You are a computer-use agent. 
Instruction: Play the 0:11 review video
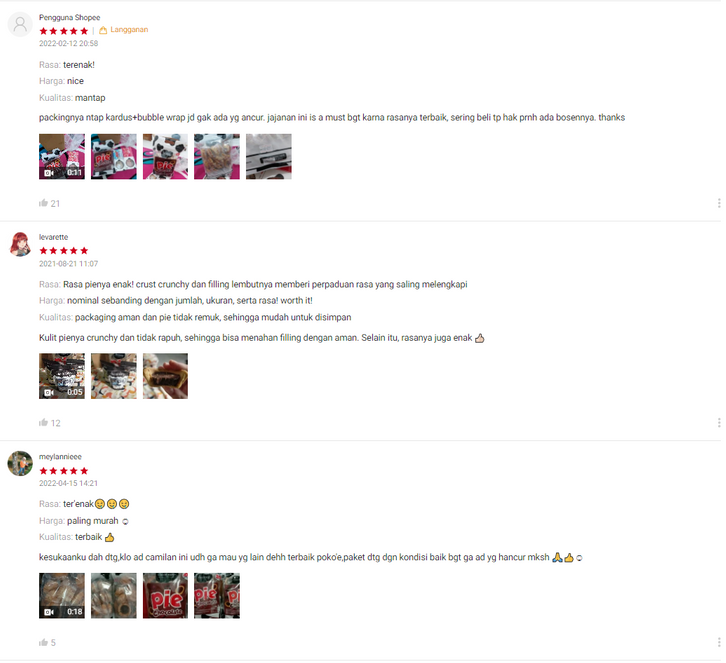pos(62,156)
